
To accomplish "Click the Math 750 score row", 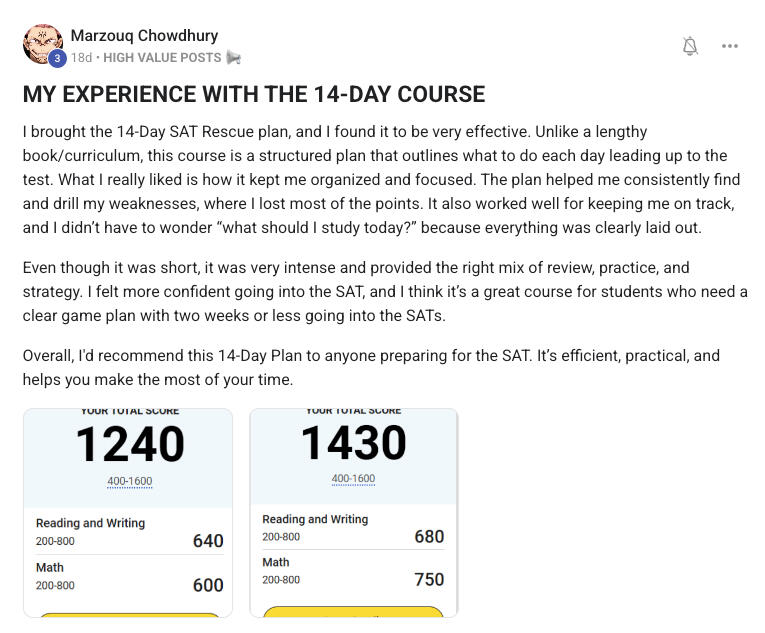I will coord(353,571).
